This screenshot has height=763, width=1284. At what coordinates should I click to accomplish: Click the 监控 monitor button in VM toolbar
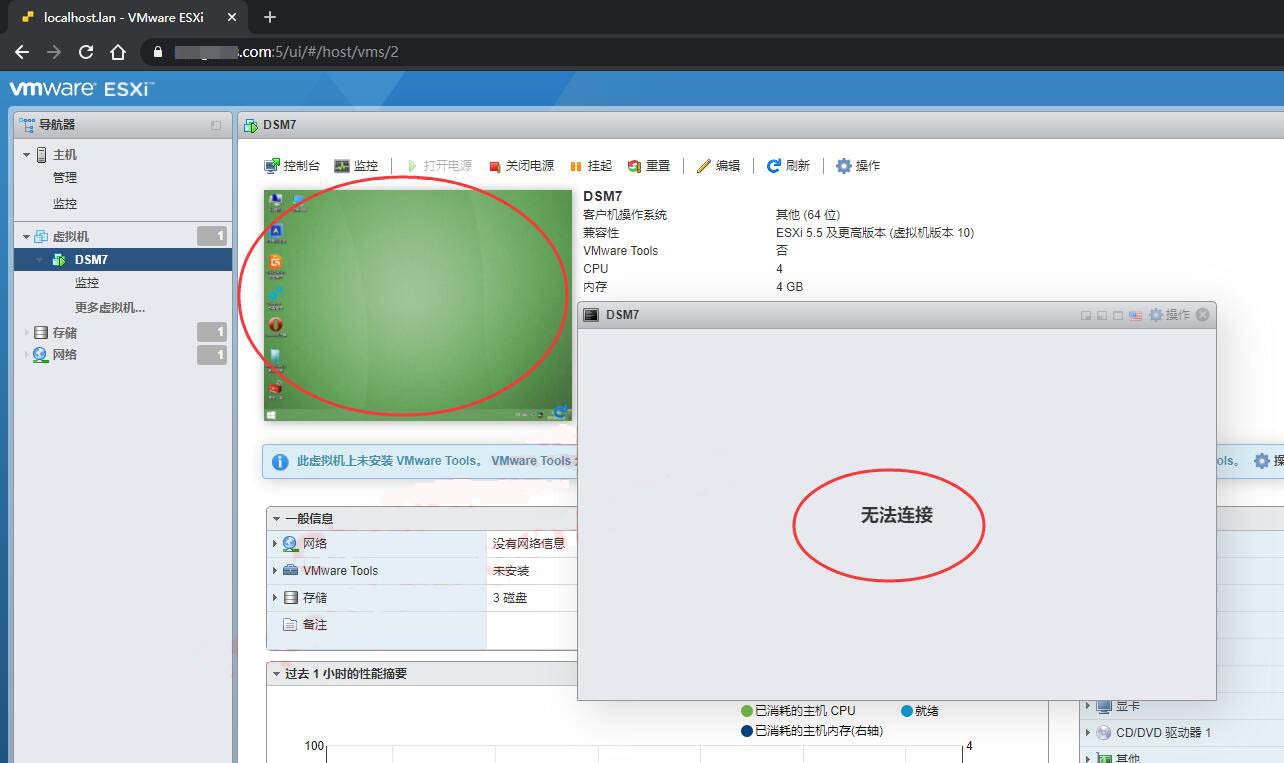point(356,166)
